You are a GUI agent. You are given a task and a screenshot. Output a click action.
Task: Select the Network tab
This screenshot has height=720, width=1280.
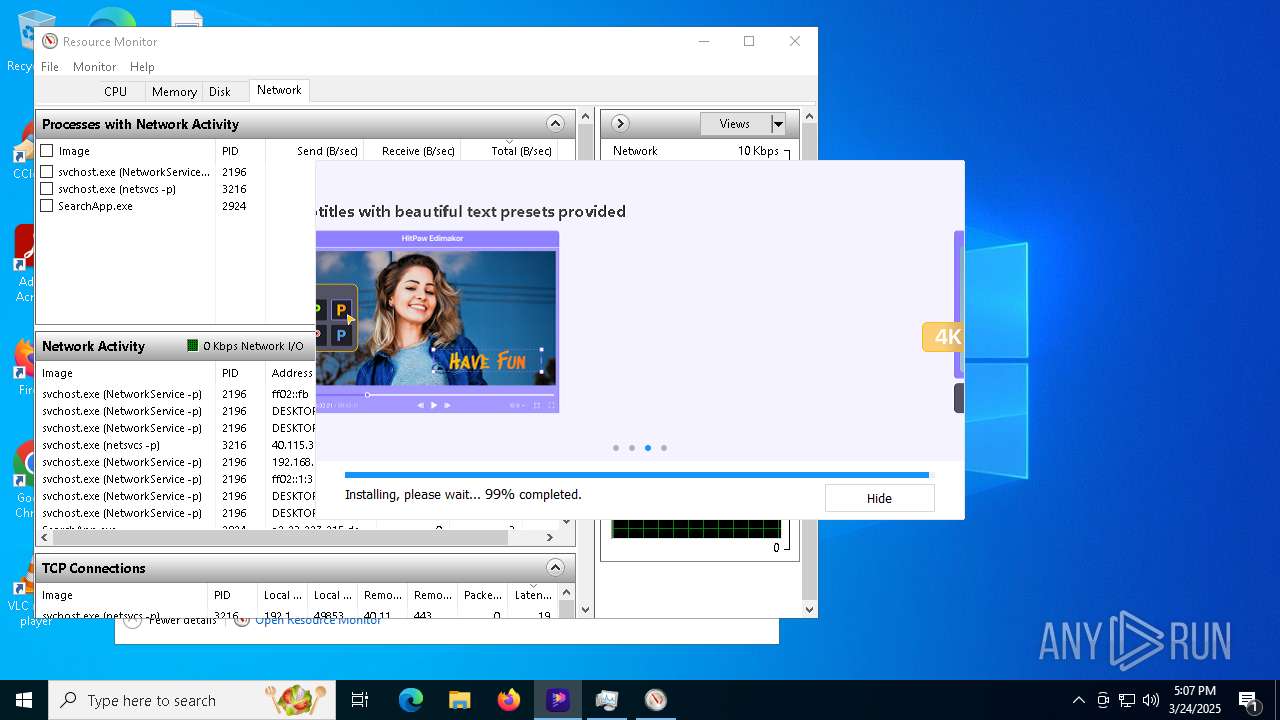[x=279, y=90]
